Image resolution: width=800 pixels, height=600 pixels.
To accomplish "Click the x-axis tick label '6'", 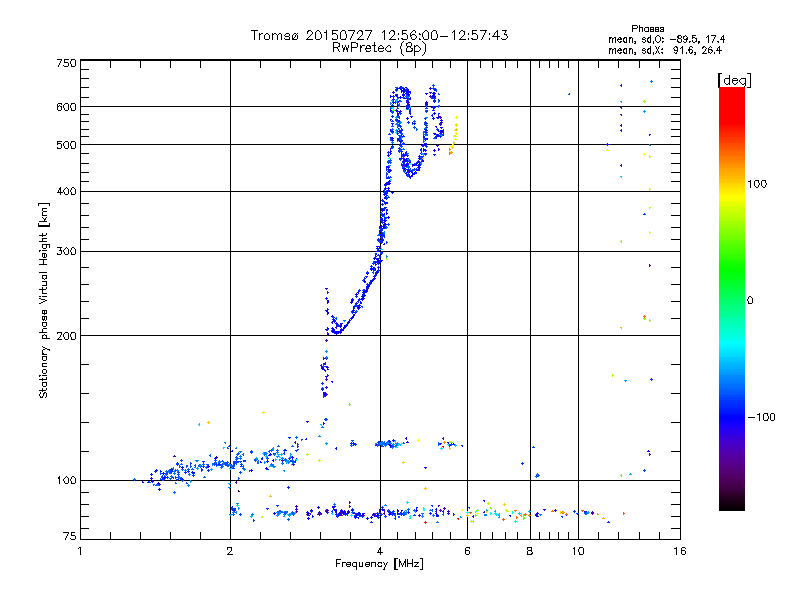I will pyautogui.click(x=467, y=551).
